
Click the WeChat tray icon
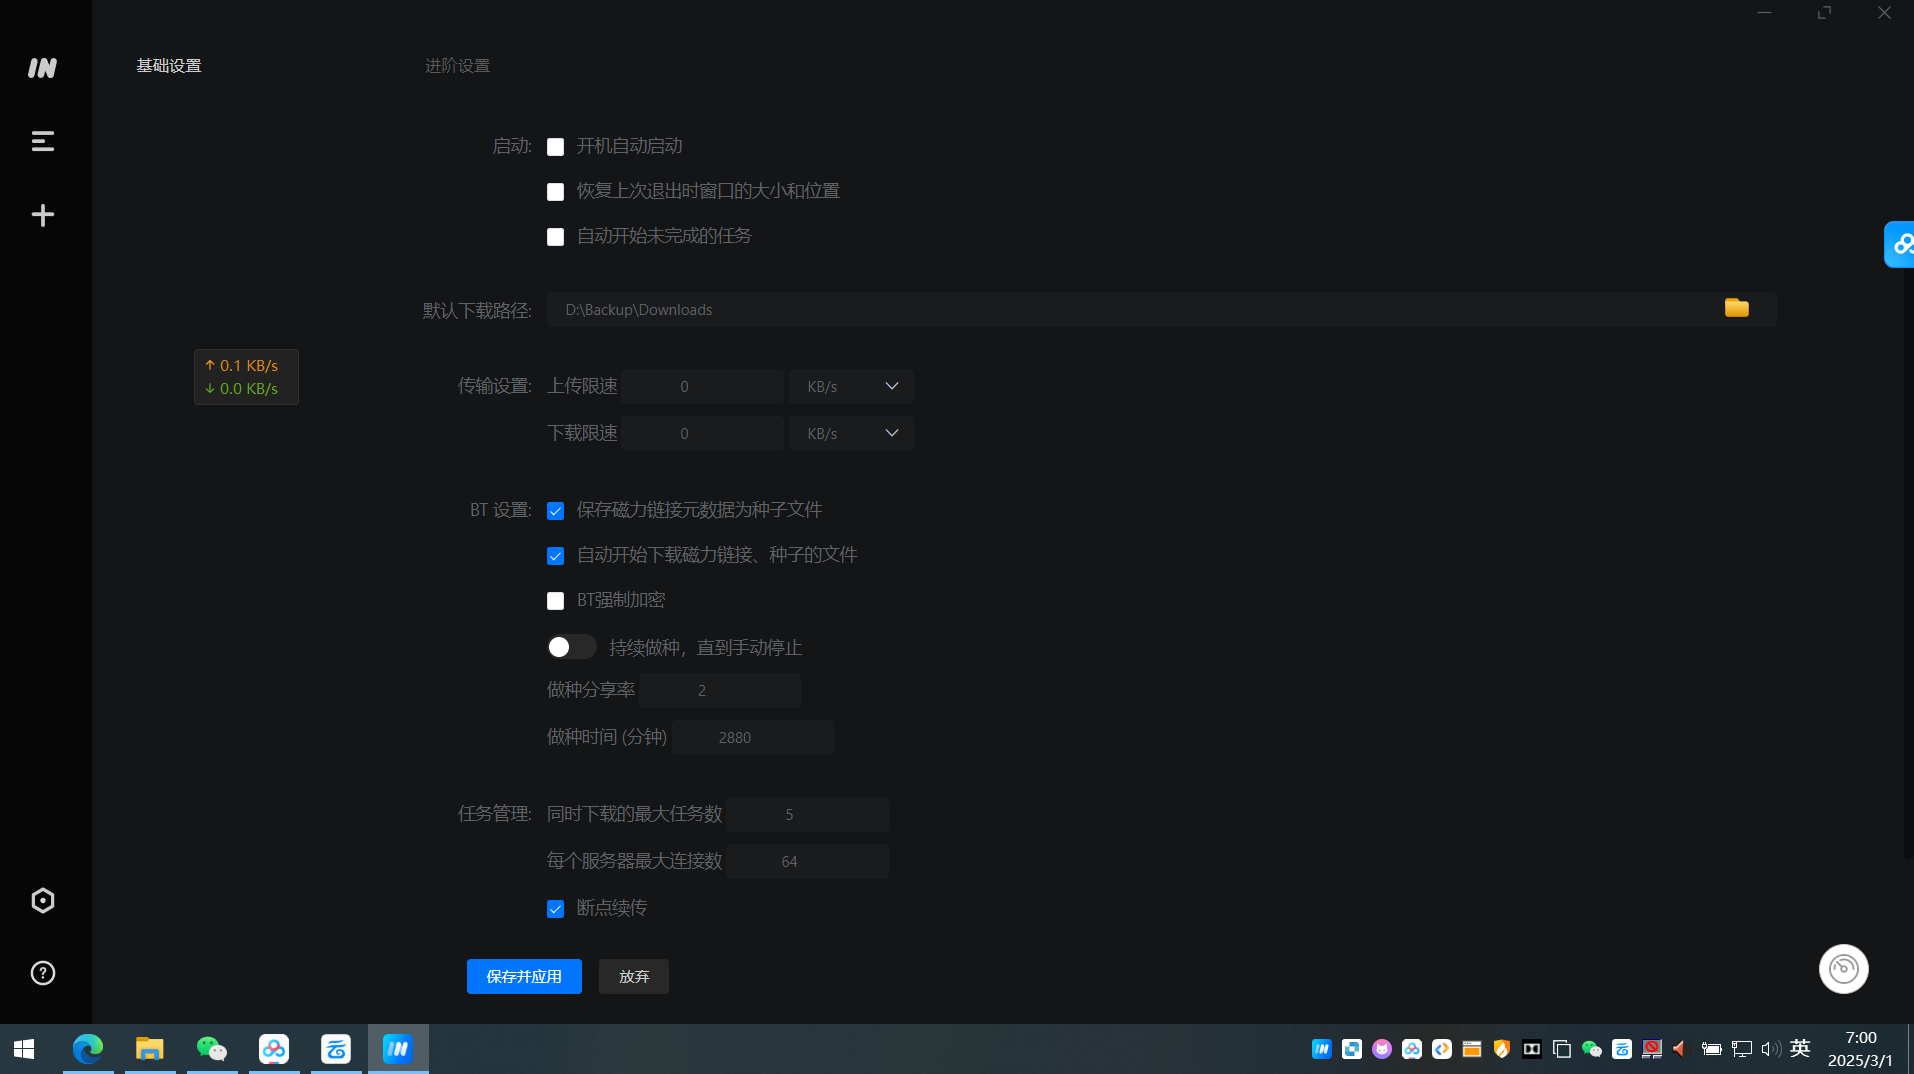tap(1592, 1049)
